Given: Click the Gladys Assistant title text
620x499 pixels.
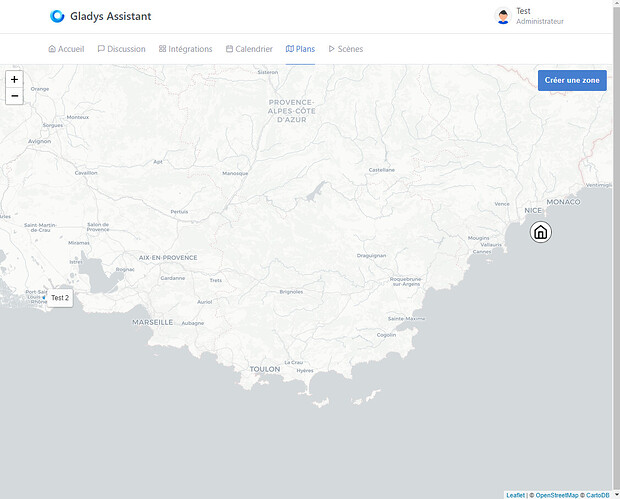Looking at the screenshot, I should coord(110,16).
